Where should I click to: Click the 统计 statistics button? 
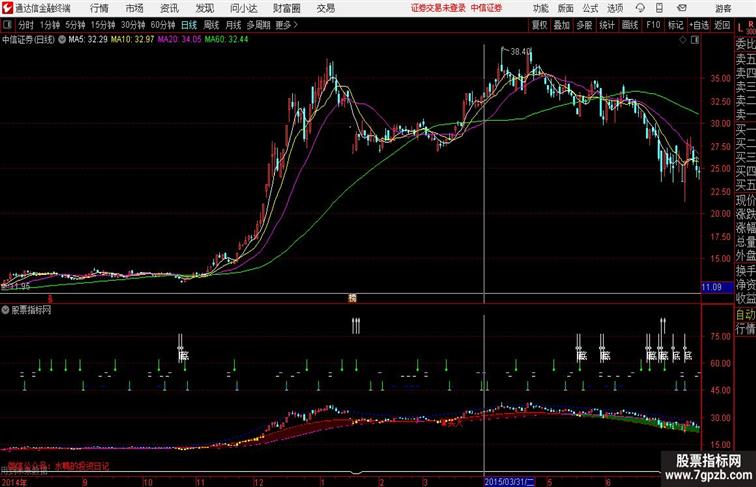pos(607,25)
